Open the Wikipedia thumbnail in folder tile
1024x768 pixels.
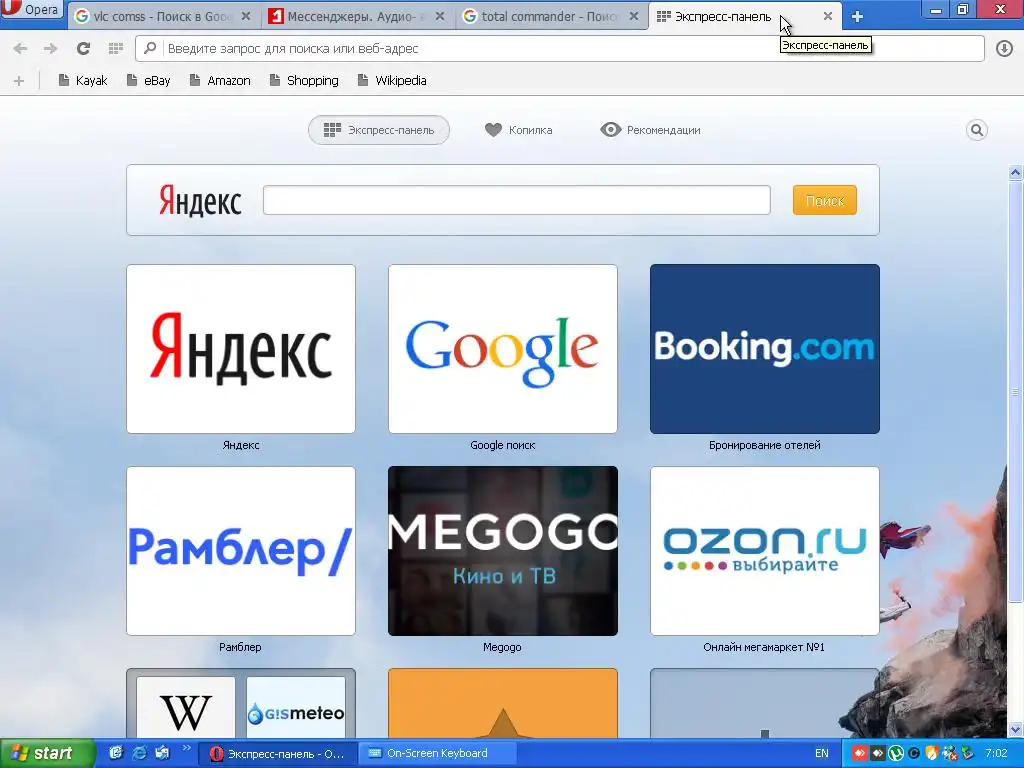pyautogui.click(x=186, y=708)
